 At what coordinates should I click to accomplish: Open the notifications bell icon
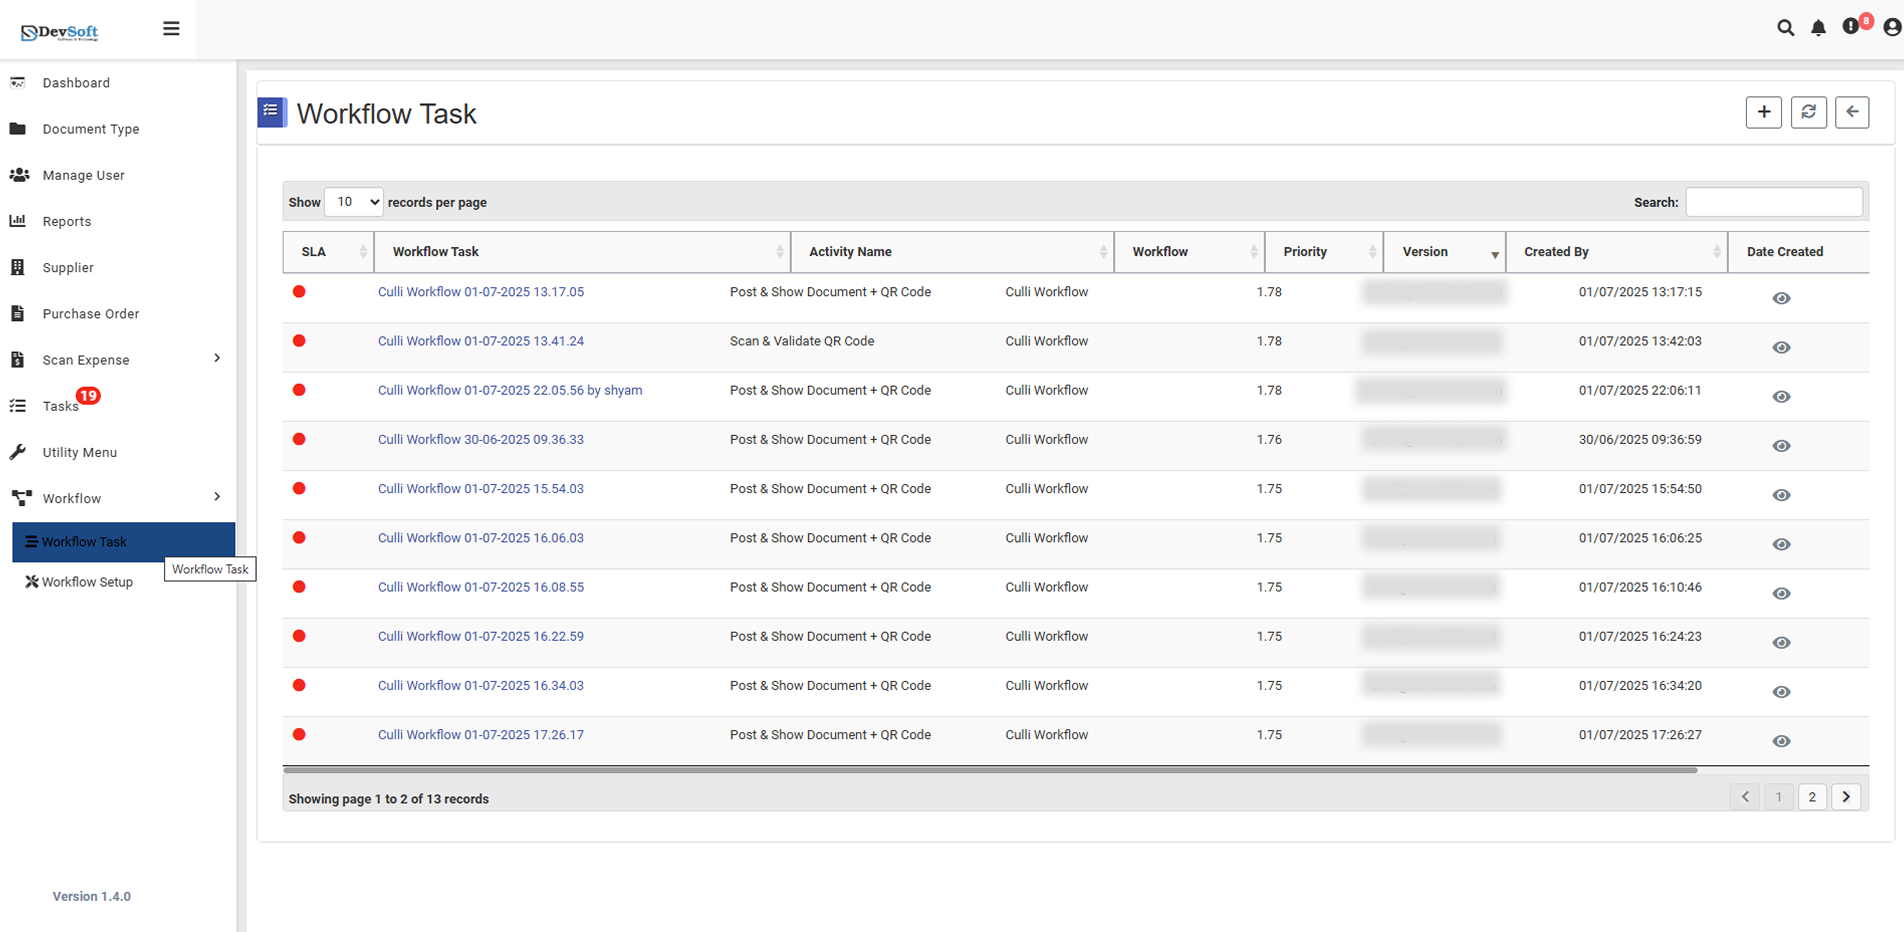[1818, 28]
